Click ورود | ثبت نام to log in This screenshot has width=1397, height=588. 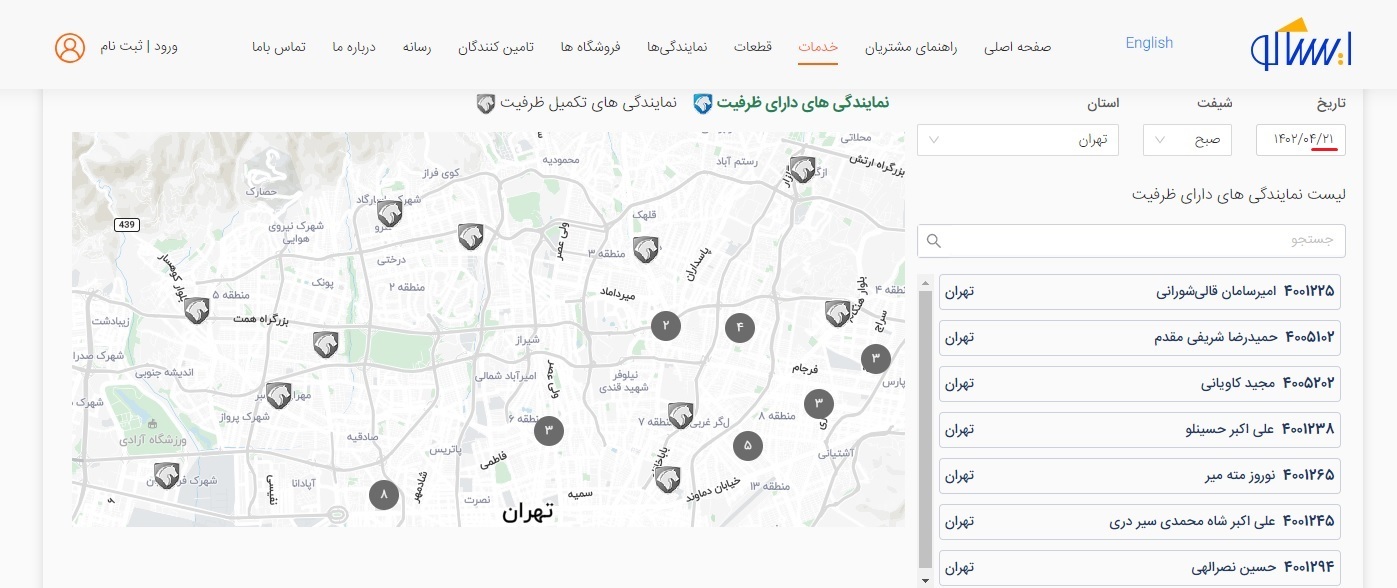(142, 46)
